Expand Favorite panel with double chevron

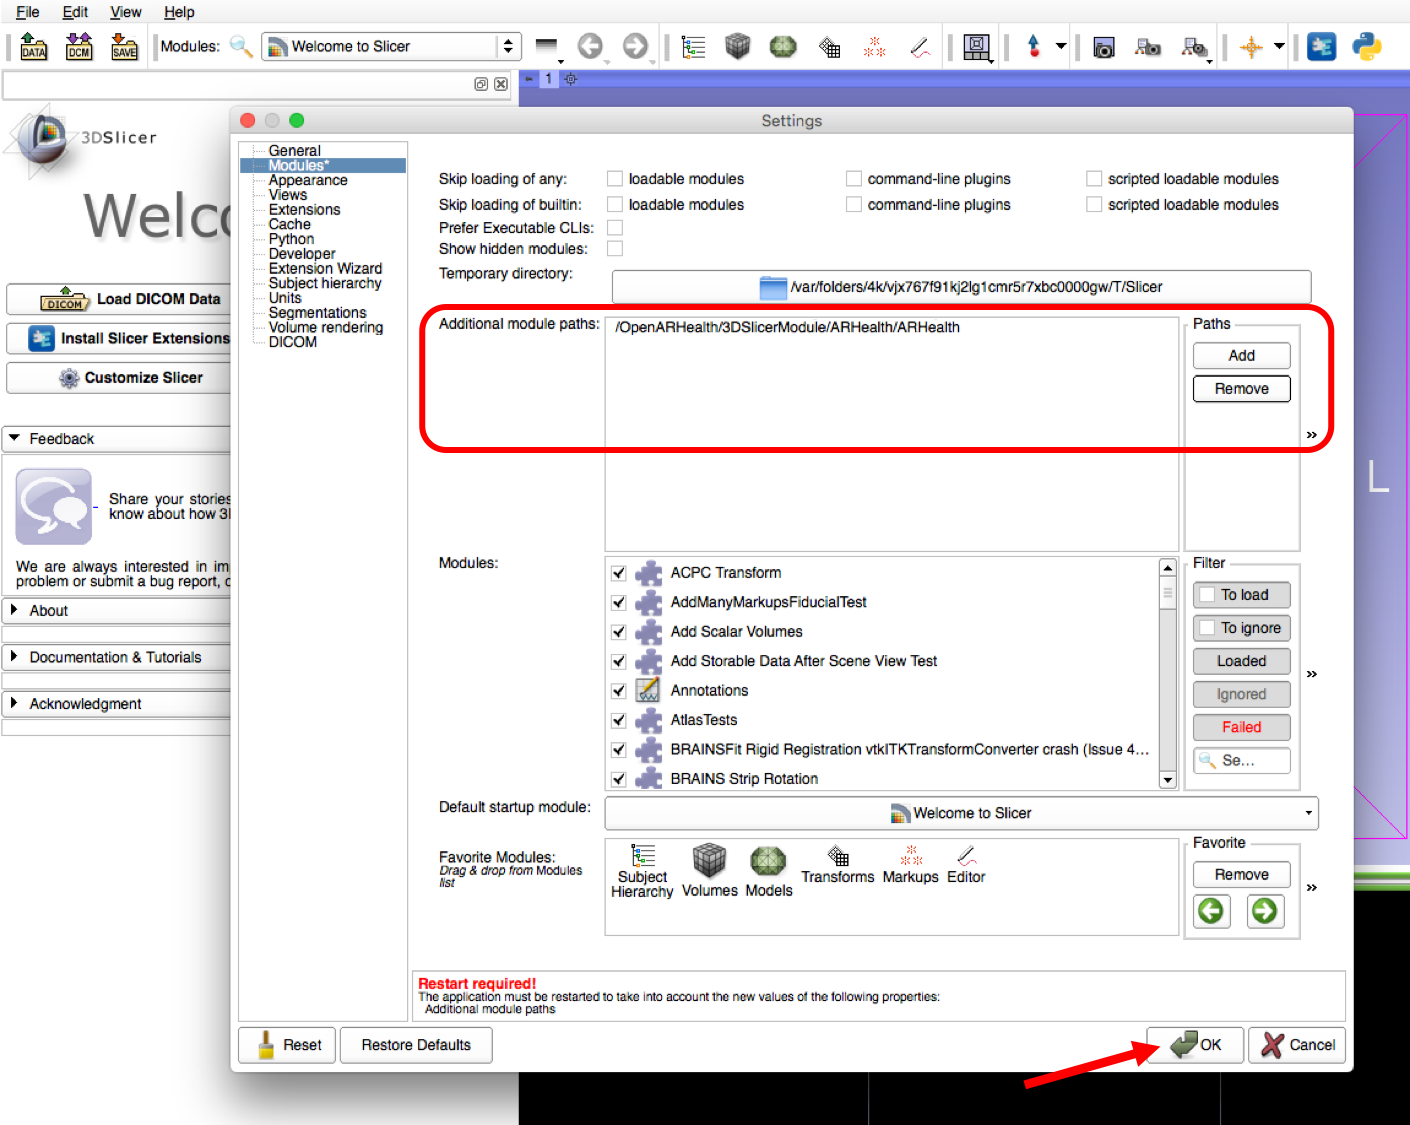(x=1311, y=887)
